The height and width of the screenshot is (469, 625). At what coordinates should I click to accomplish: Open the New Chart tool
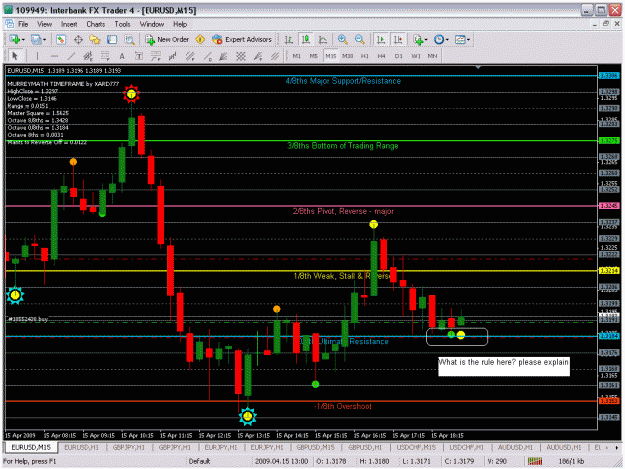point(15,39)
